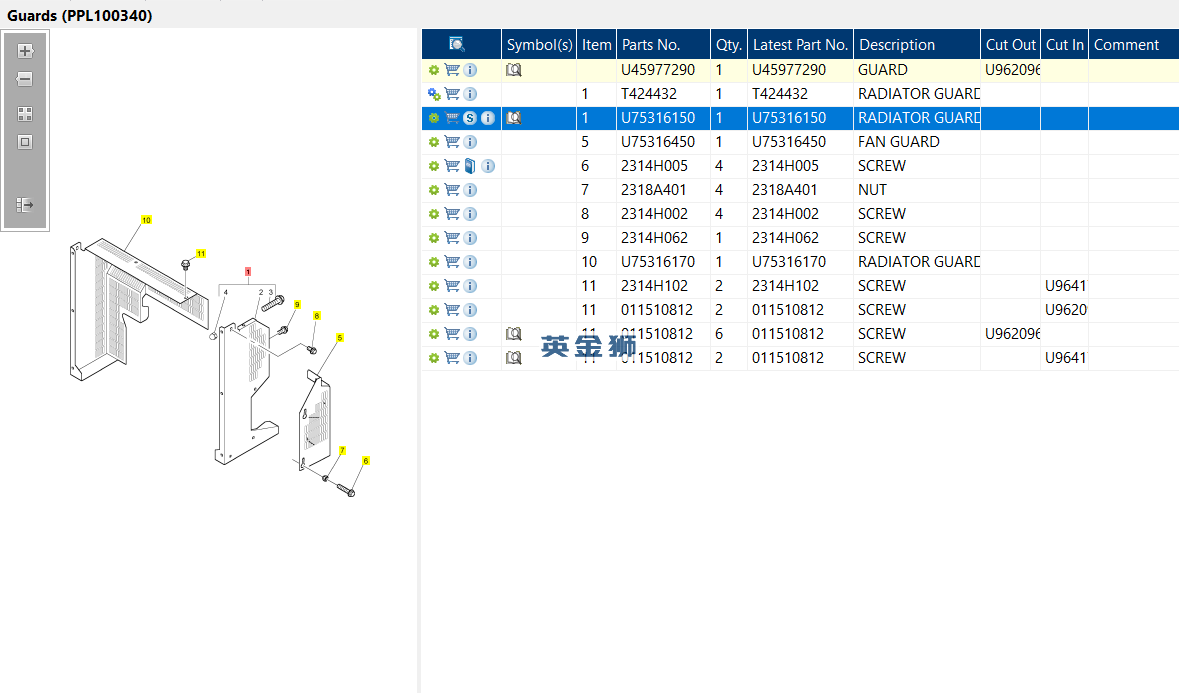
Task: Click the supersession S icon on U75316150 row
Action: 470,118
